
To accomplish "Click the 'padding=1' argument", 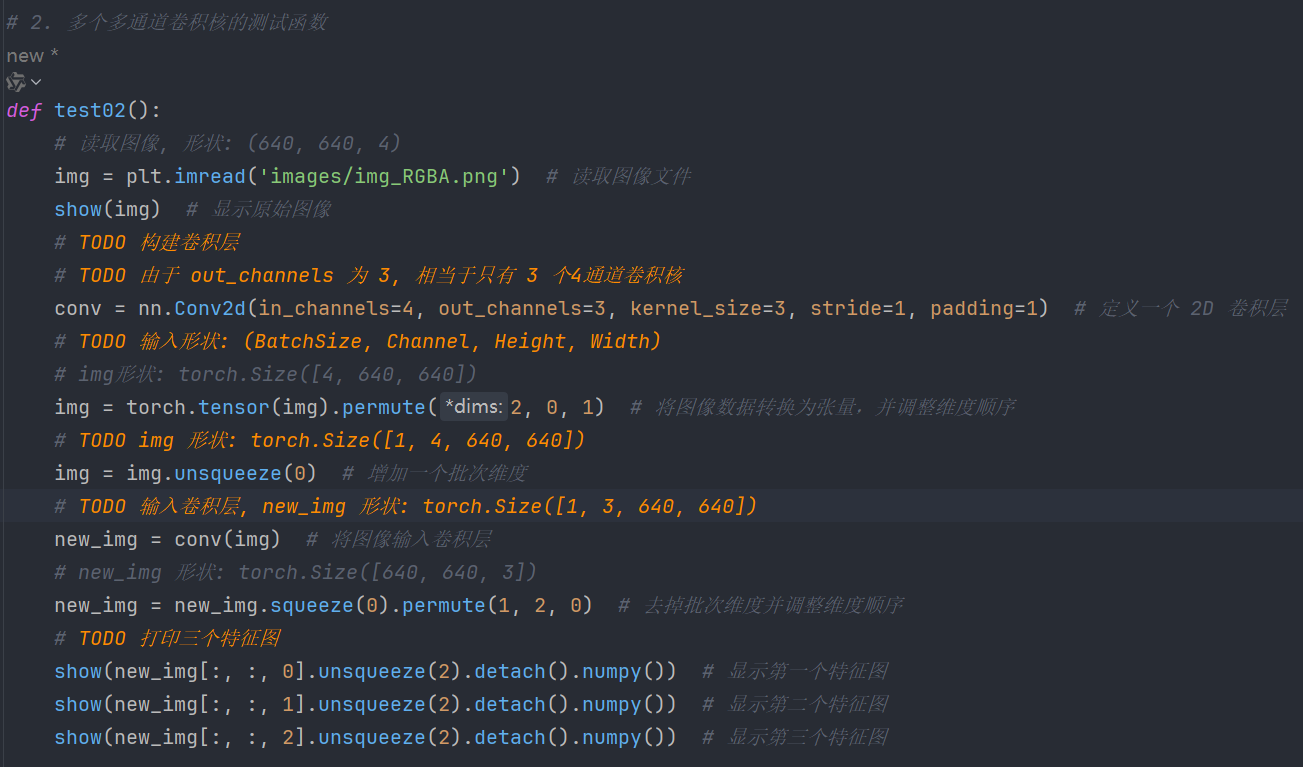I will click(983, 308).
